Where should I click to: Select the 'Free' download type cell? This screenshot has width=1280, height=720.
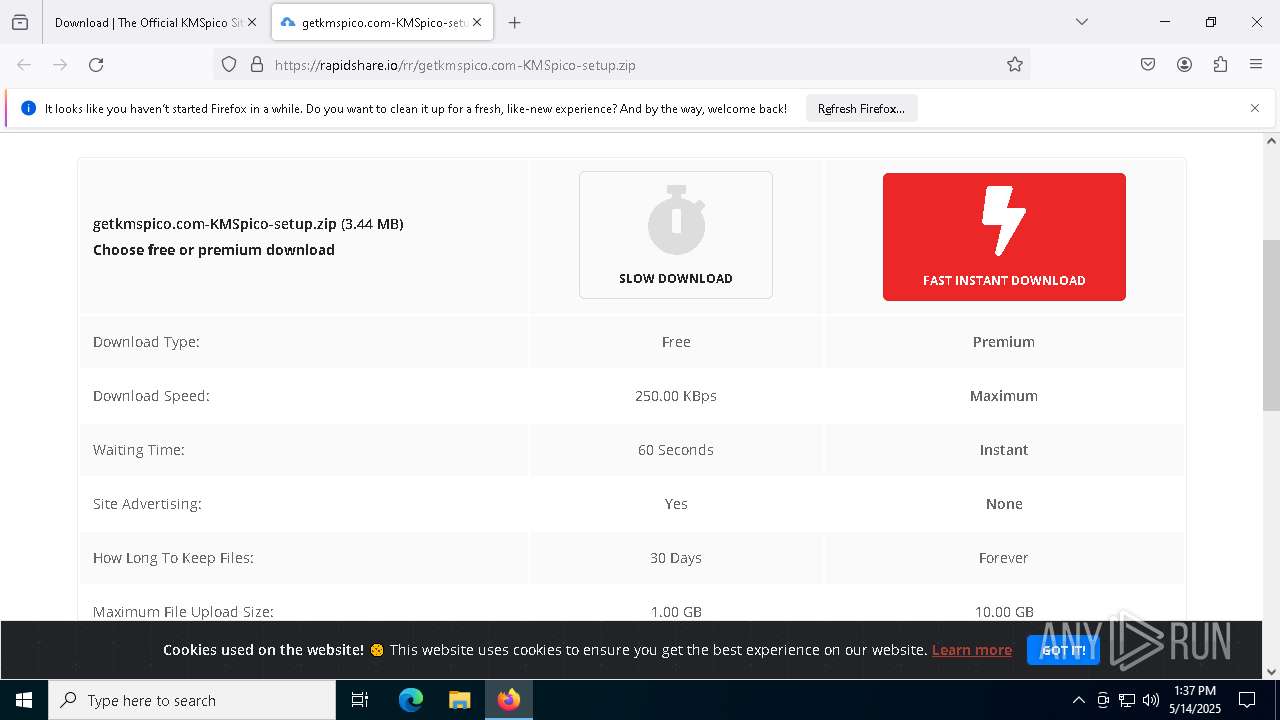(676, 342)
